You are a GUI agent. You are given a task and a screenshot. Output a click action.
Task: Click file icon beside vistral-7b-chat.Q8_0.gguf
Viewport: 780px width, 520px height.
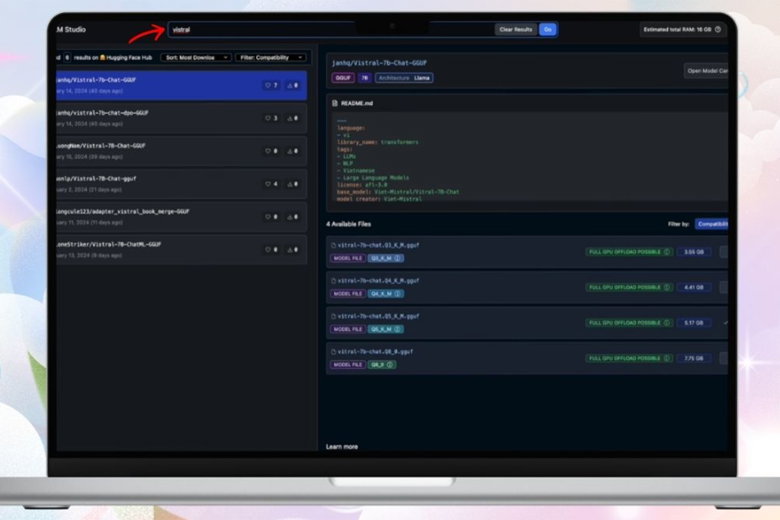click(333, 351)
